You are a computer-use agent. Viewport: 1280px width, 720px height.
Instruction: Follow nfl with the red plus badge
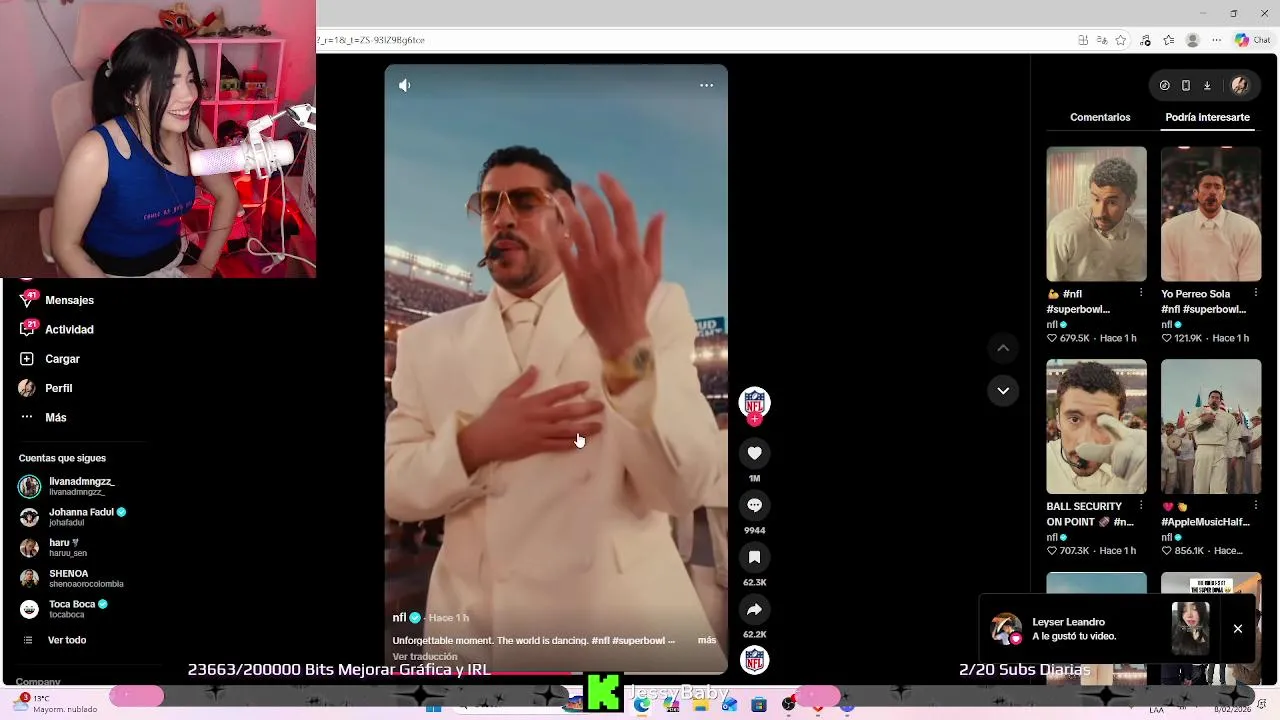754,419
